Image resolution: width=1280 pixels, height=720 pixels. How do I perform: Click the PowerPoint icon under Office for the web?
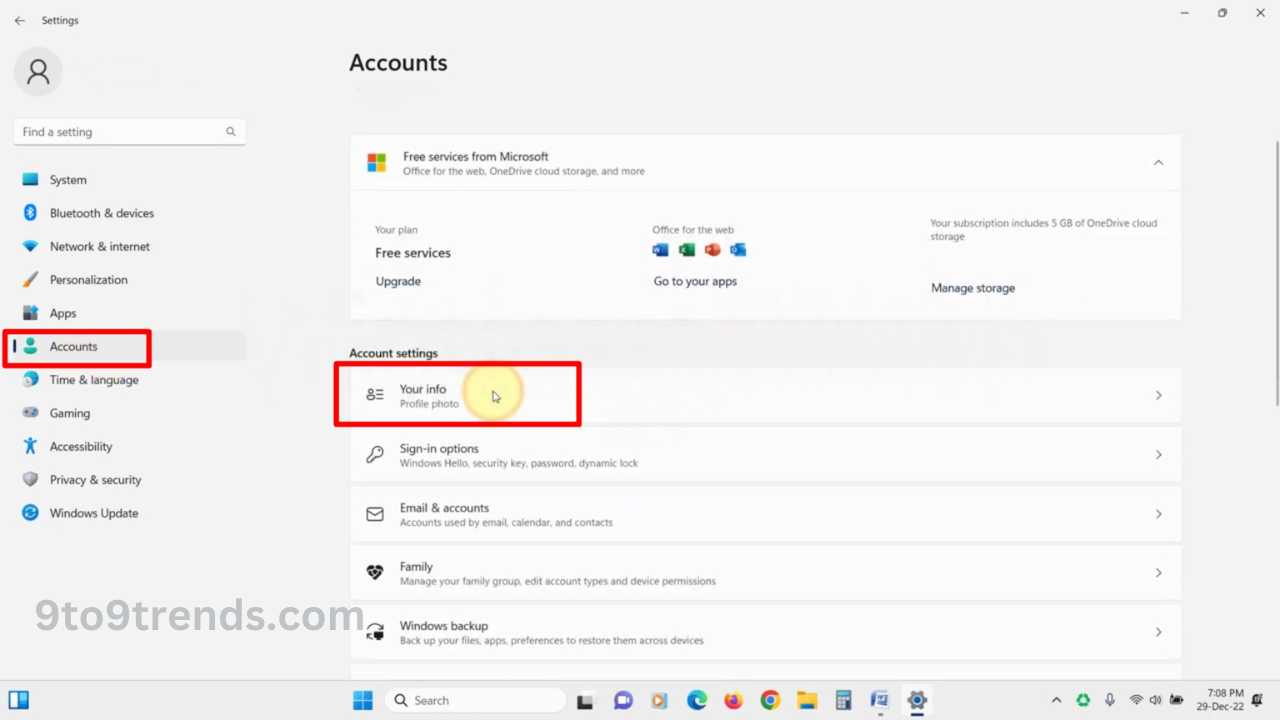pos(712,250)
